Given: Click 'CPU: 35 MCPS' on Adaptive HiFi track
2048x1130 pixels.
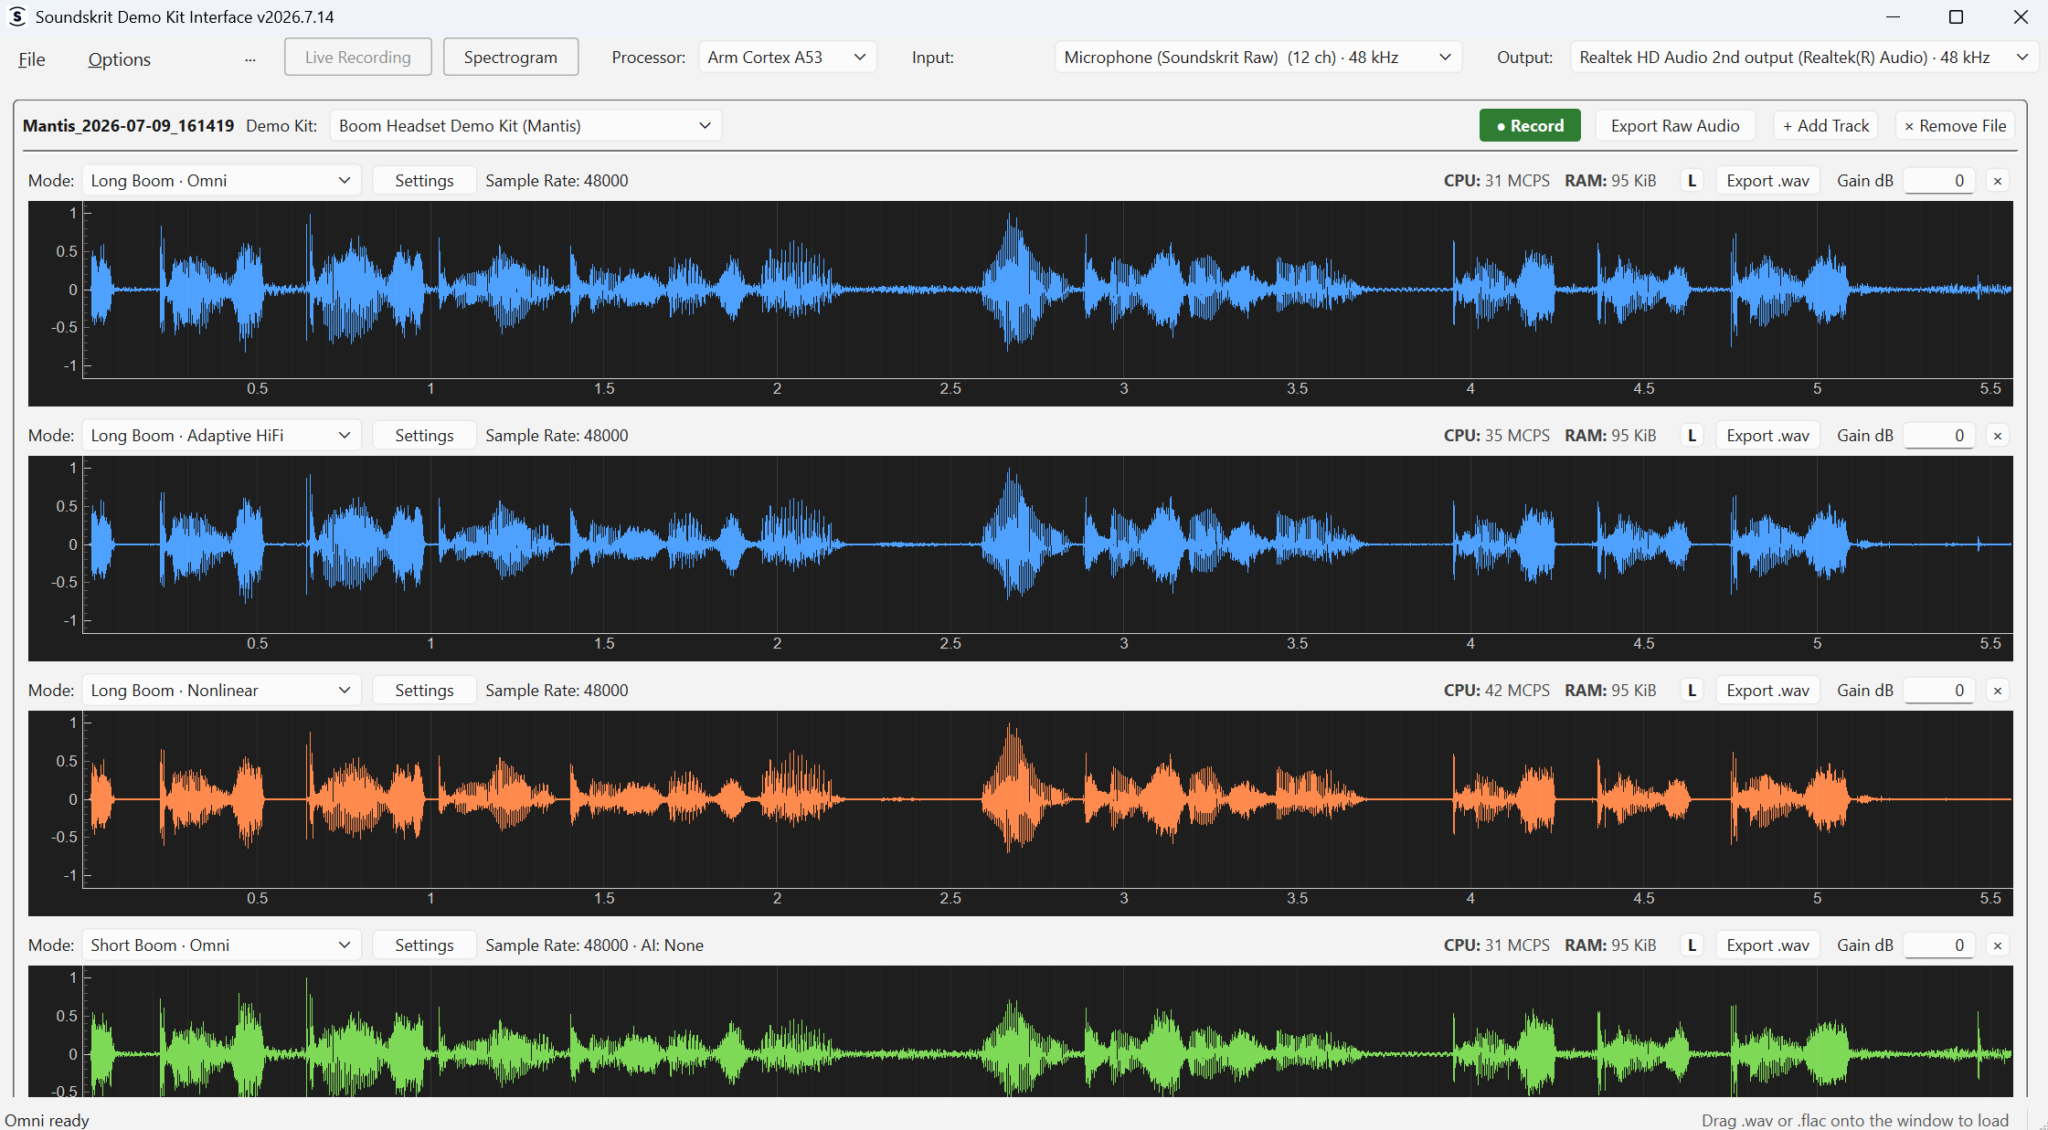Looking at the screenshot, I should click(x=1496, y=436).
